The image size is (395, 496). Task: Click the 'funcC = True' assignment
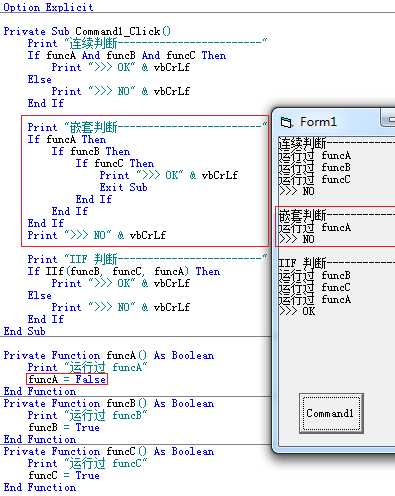pyautogui.click(x=64, y=475)
